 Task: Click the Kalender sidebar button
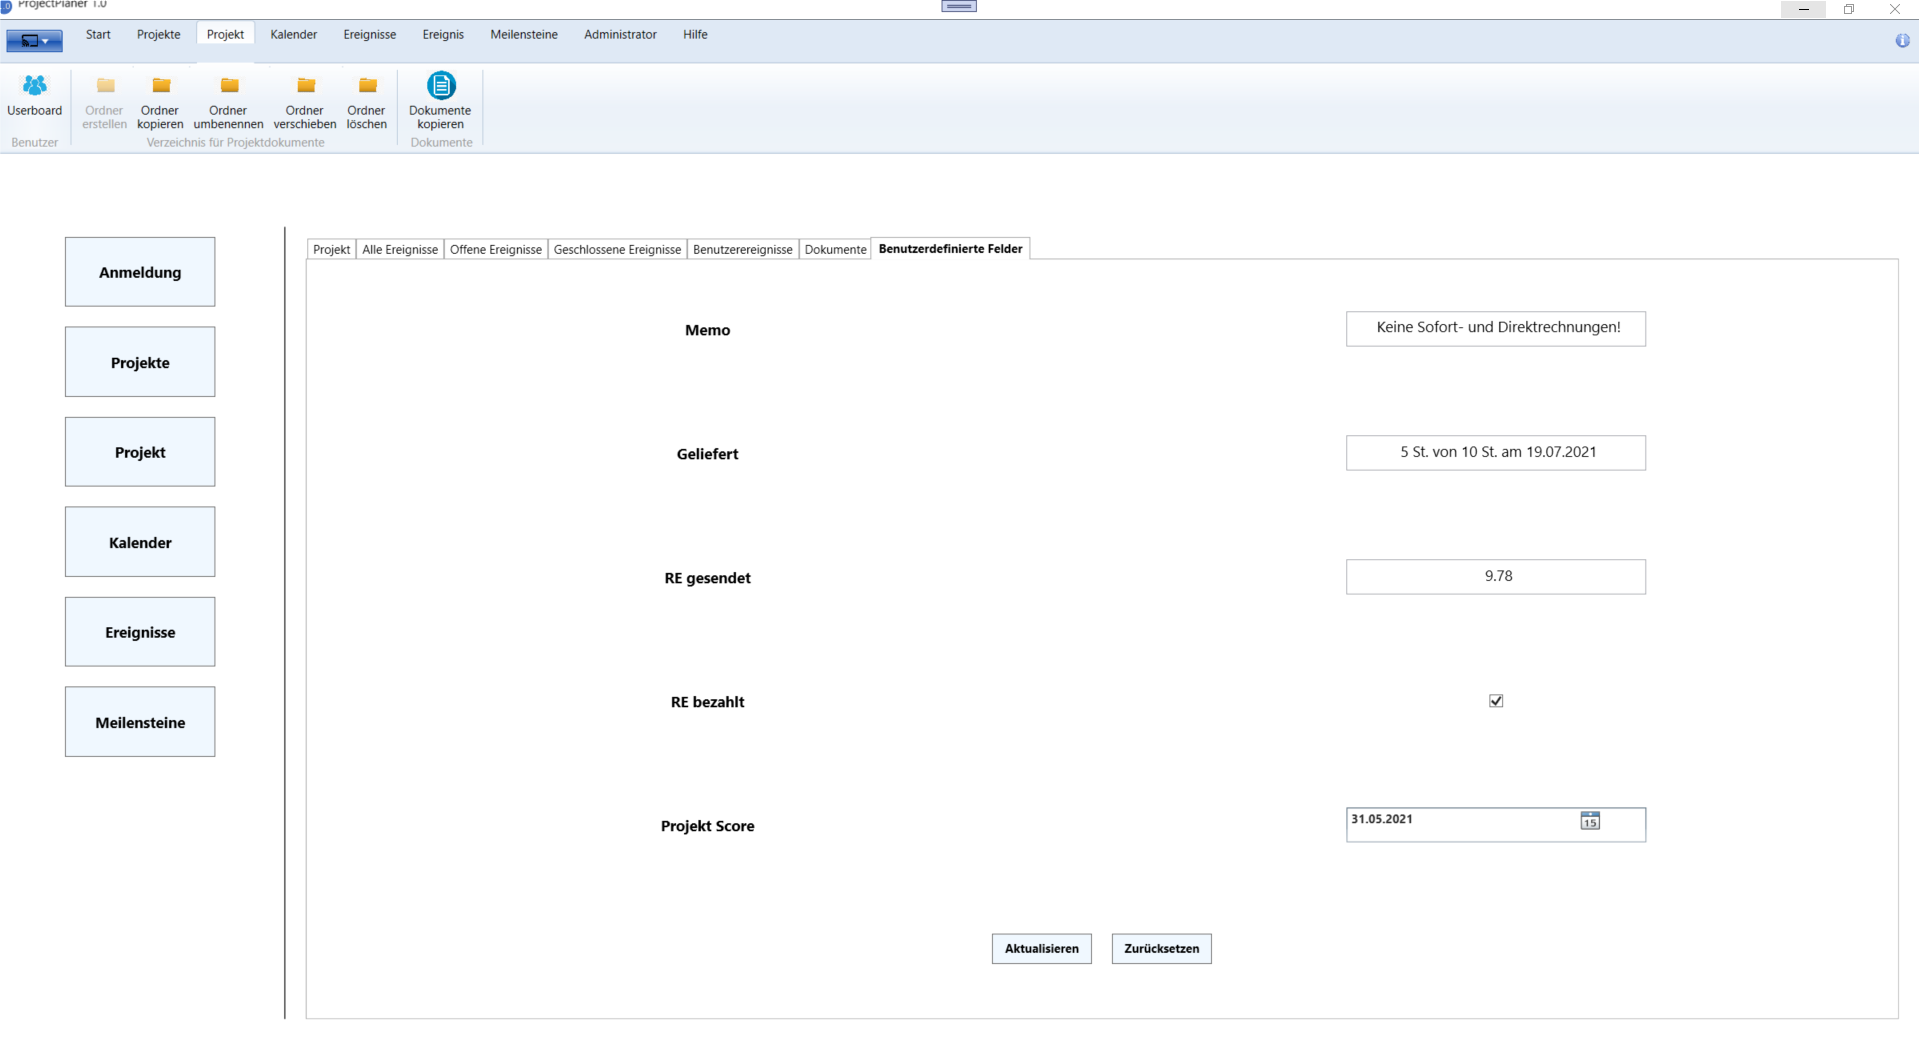click(x=140, y=542)
